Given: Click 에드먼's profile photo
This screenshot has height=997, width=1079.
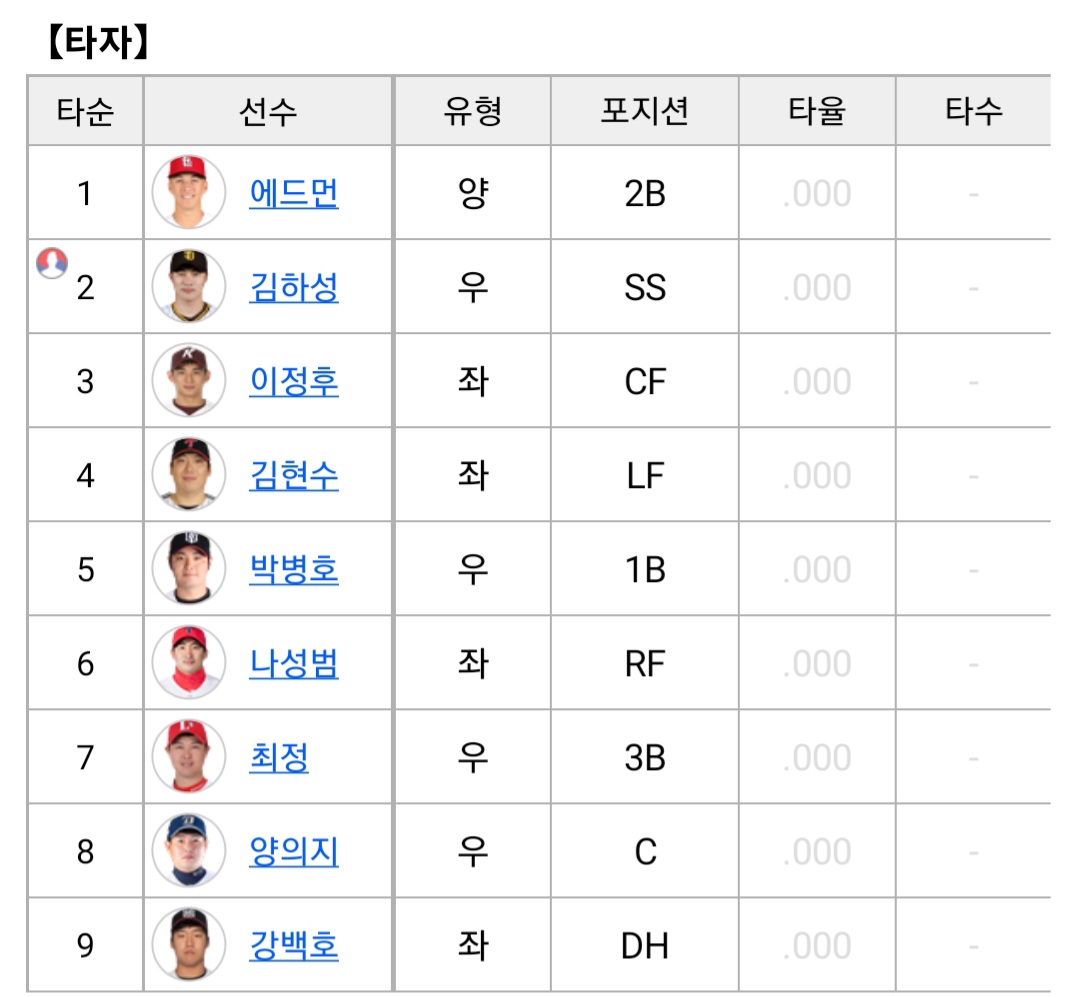Looking at the screenshot, I should click(x=189, y=192).
